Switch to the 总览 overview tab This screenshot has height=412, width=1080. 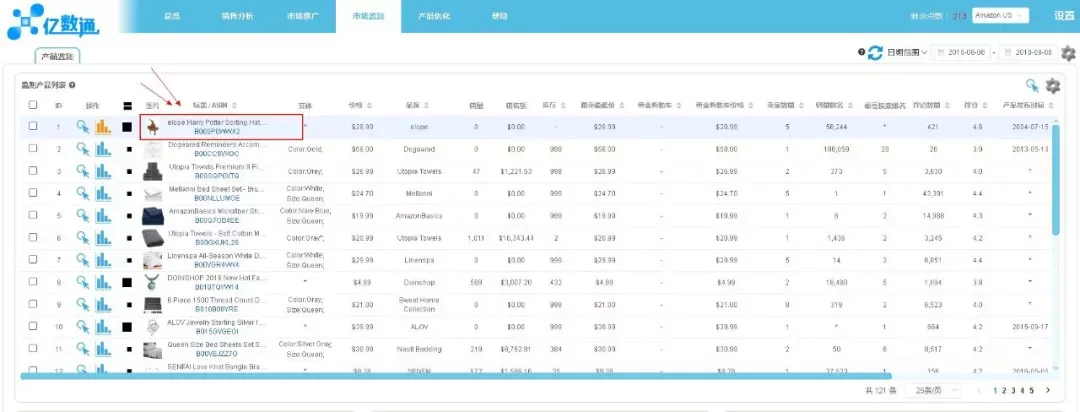pyautogui.click(x=172, y=16)
